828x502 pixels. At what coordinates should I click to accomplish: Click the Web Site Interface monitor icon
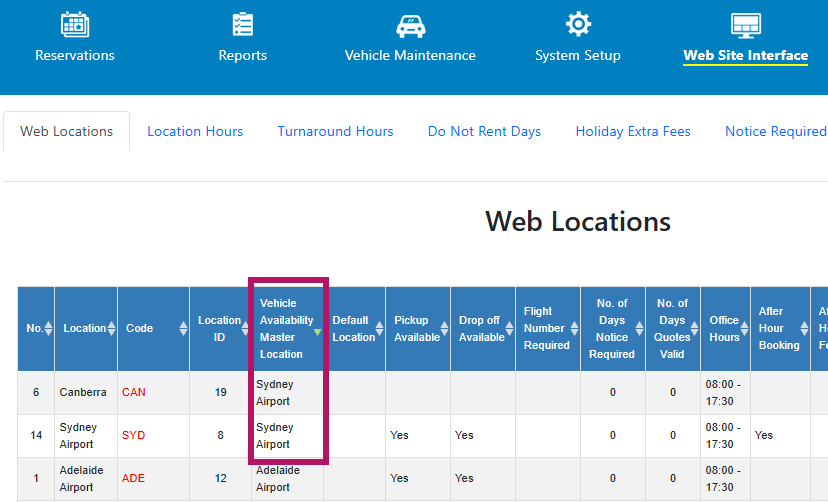(745, 25)
